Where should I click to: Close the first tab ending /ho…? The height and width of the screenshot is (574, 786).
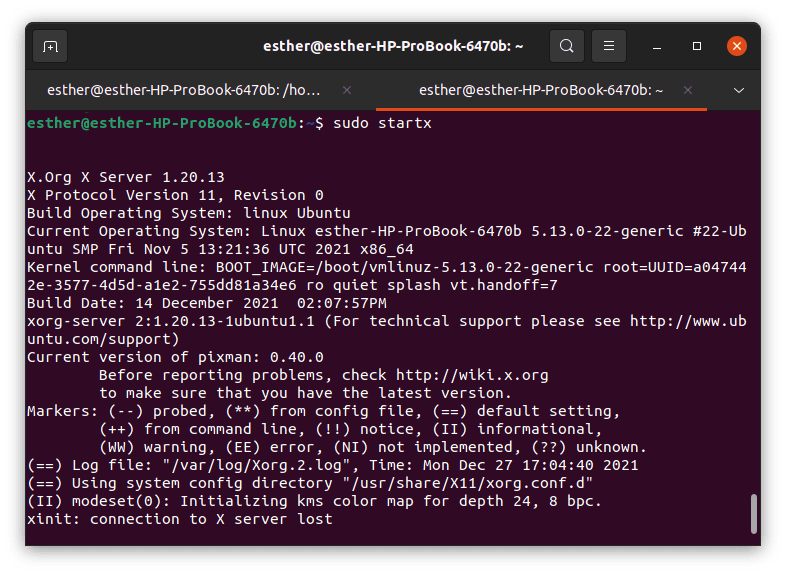tap(346, 90)
